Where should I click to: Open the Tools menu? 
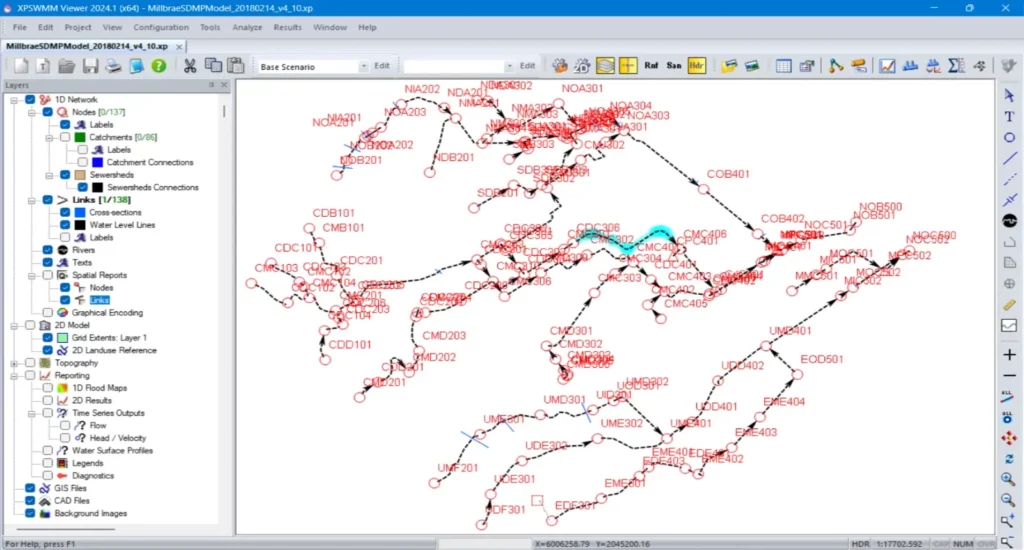click(x=210, y=27)
